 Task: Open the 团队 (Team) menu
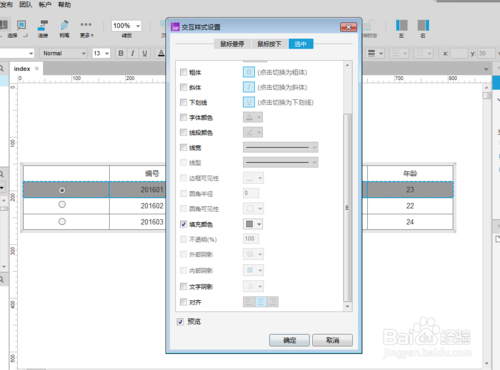coord(26,4)
